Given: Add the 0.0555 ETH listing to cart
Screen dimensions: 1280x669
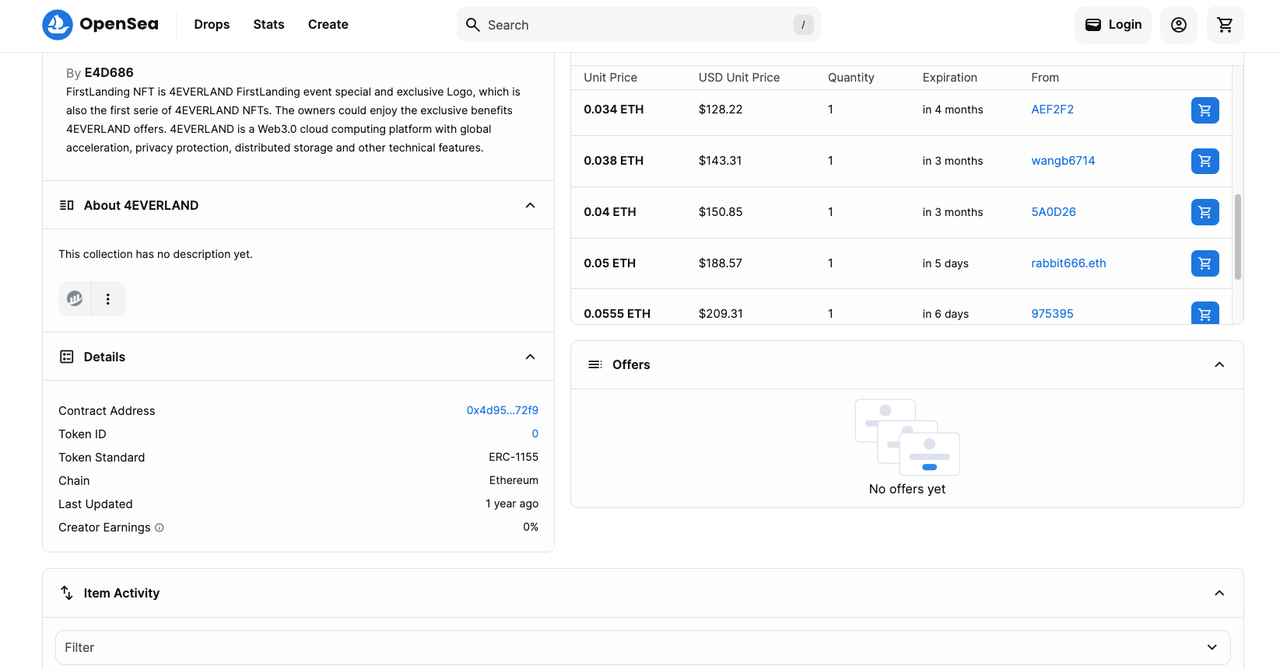Looking at the screenshot, I should (x=1205, y=313).
